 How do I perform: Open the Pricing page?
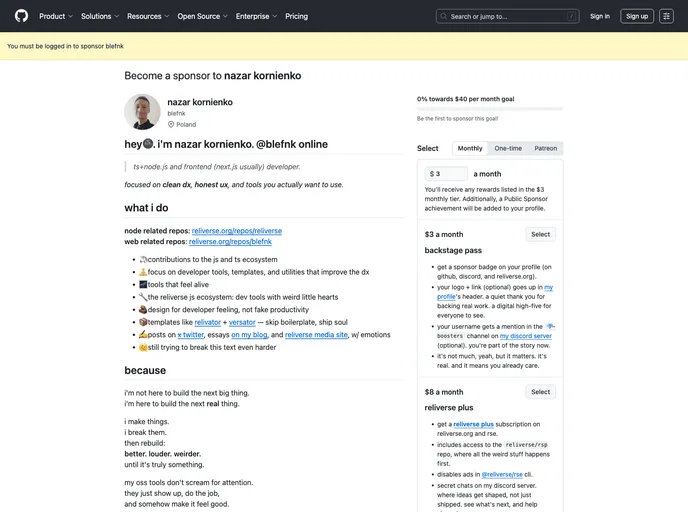coord(296,16)
